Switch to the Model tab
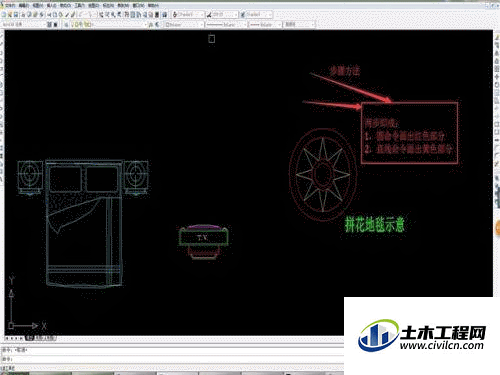 tap(29, 338)
